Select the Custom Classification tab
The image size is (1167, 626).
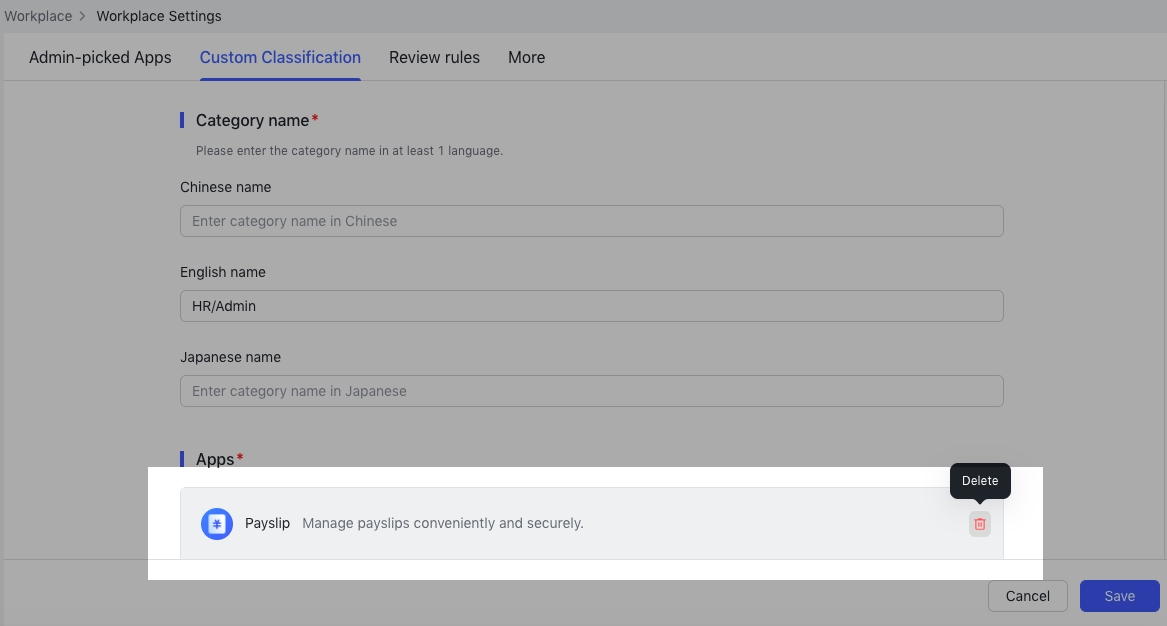[x=280, y=57]
